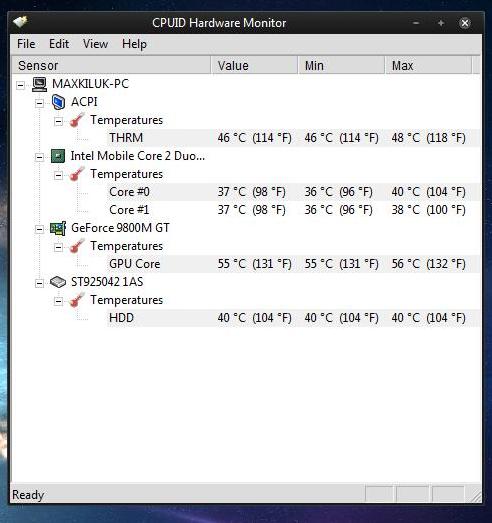Select the Core #0 sensor row
Image resolution: width=492 pixels, height=523 pixels.
294,192
